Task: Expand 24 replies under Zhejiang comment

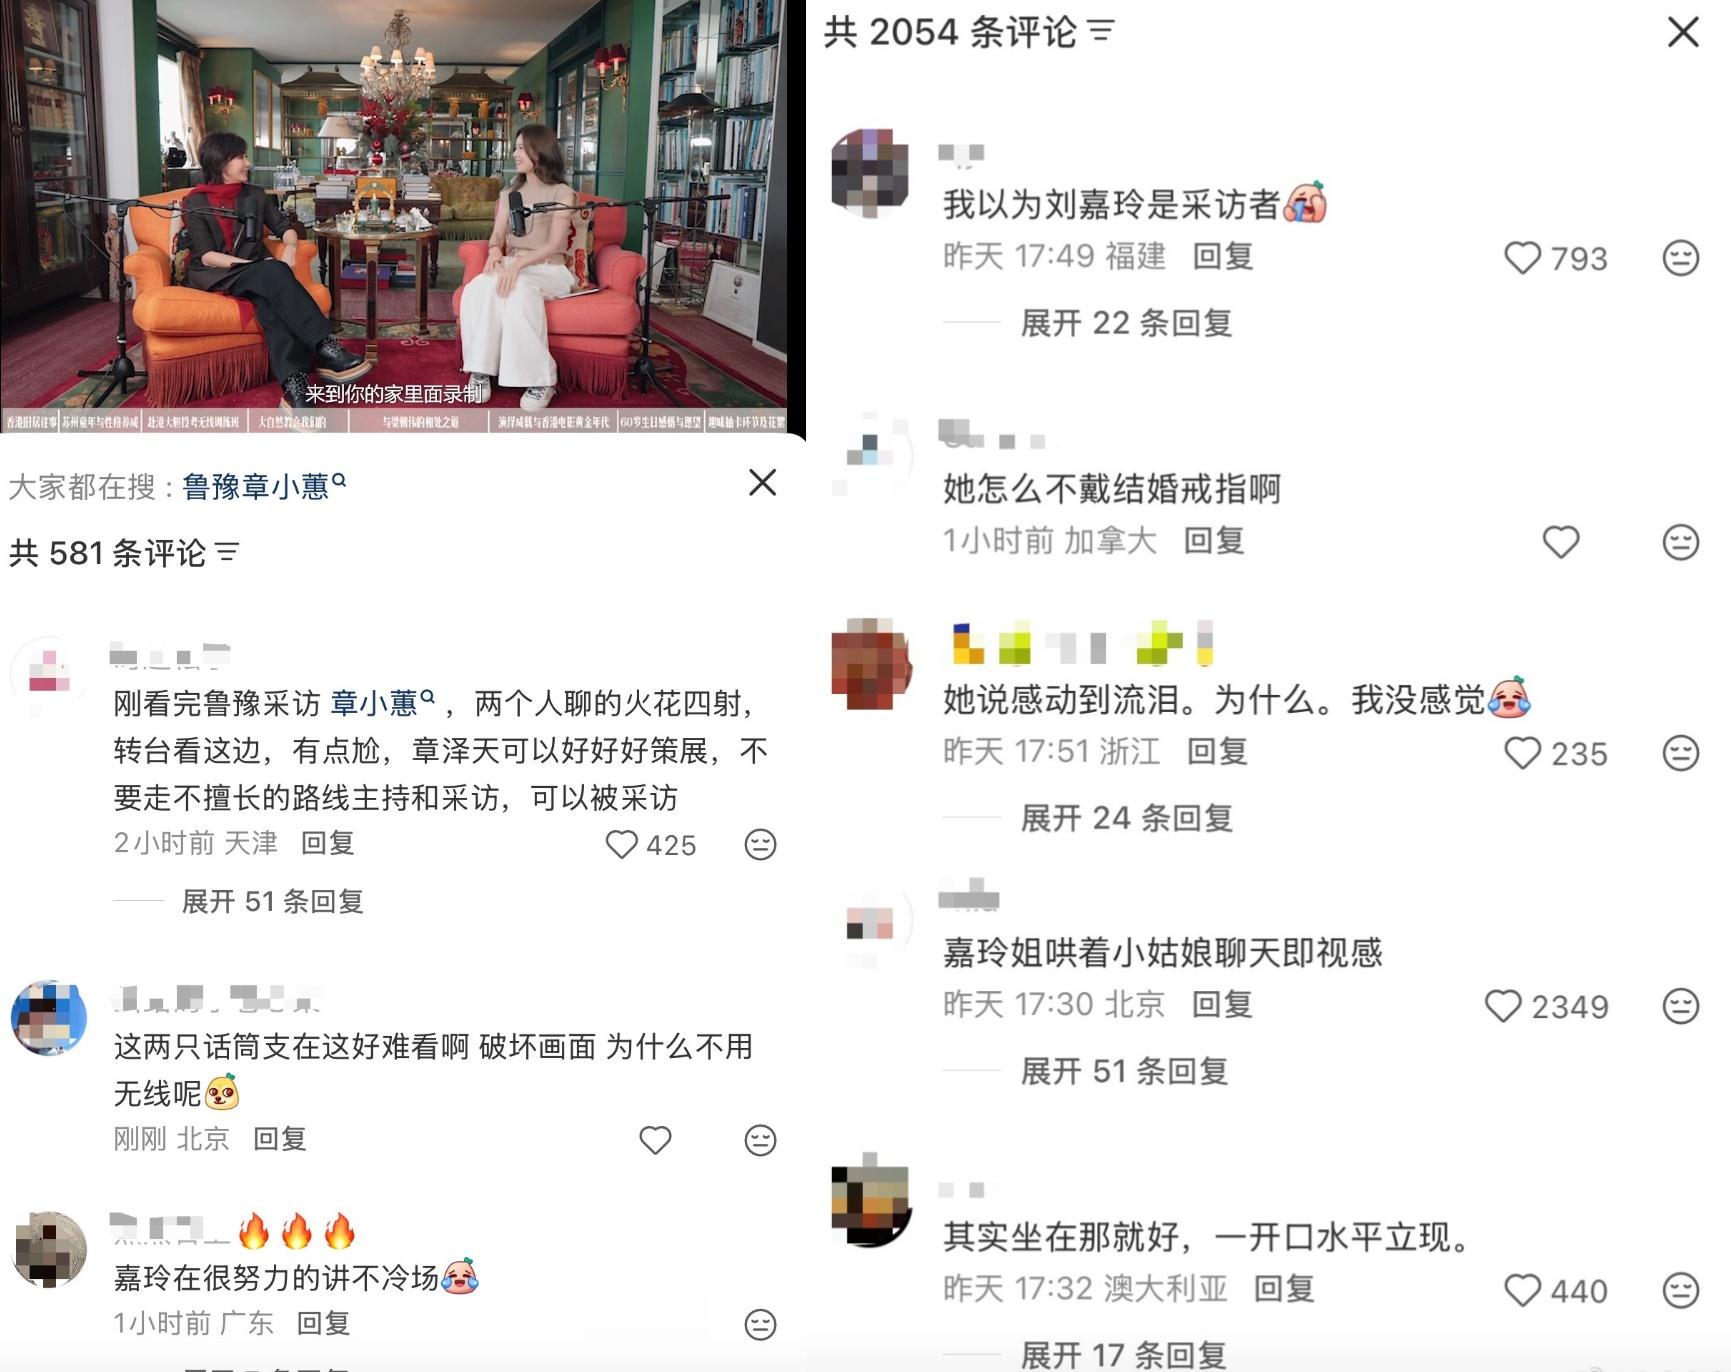Action: pos(1126,818)
